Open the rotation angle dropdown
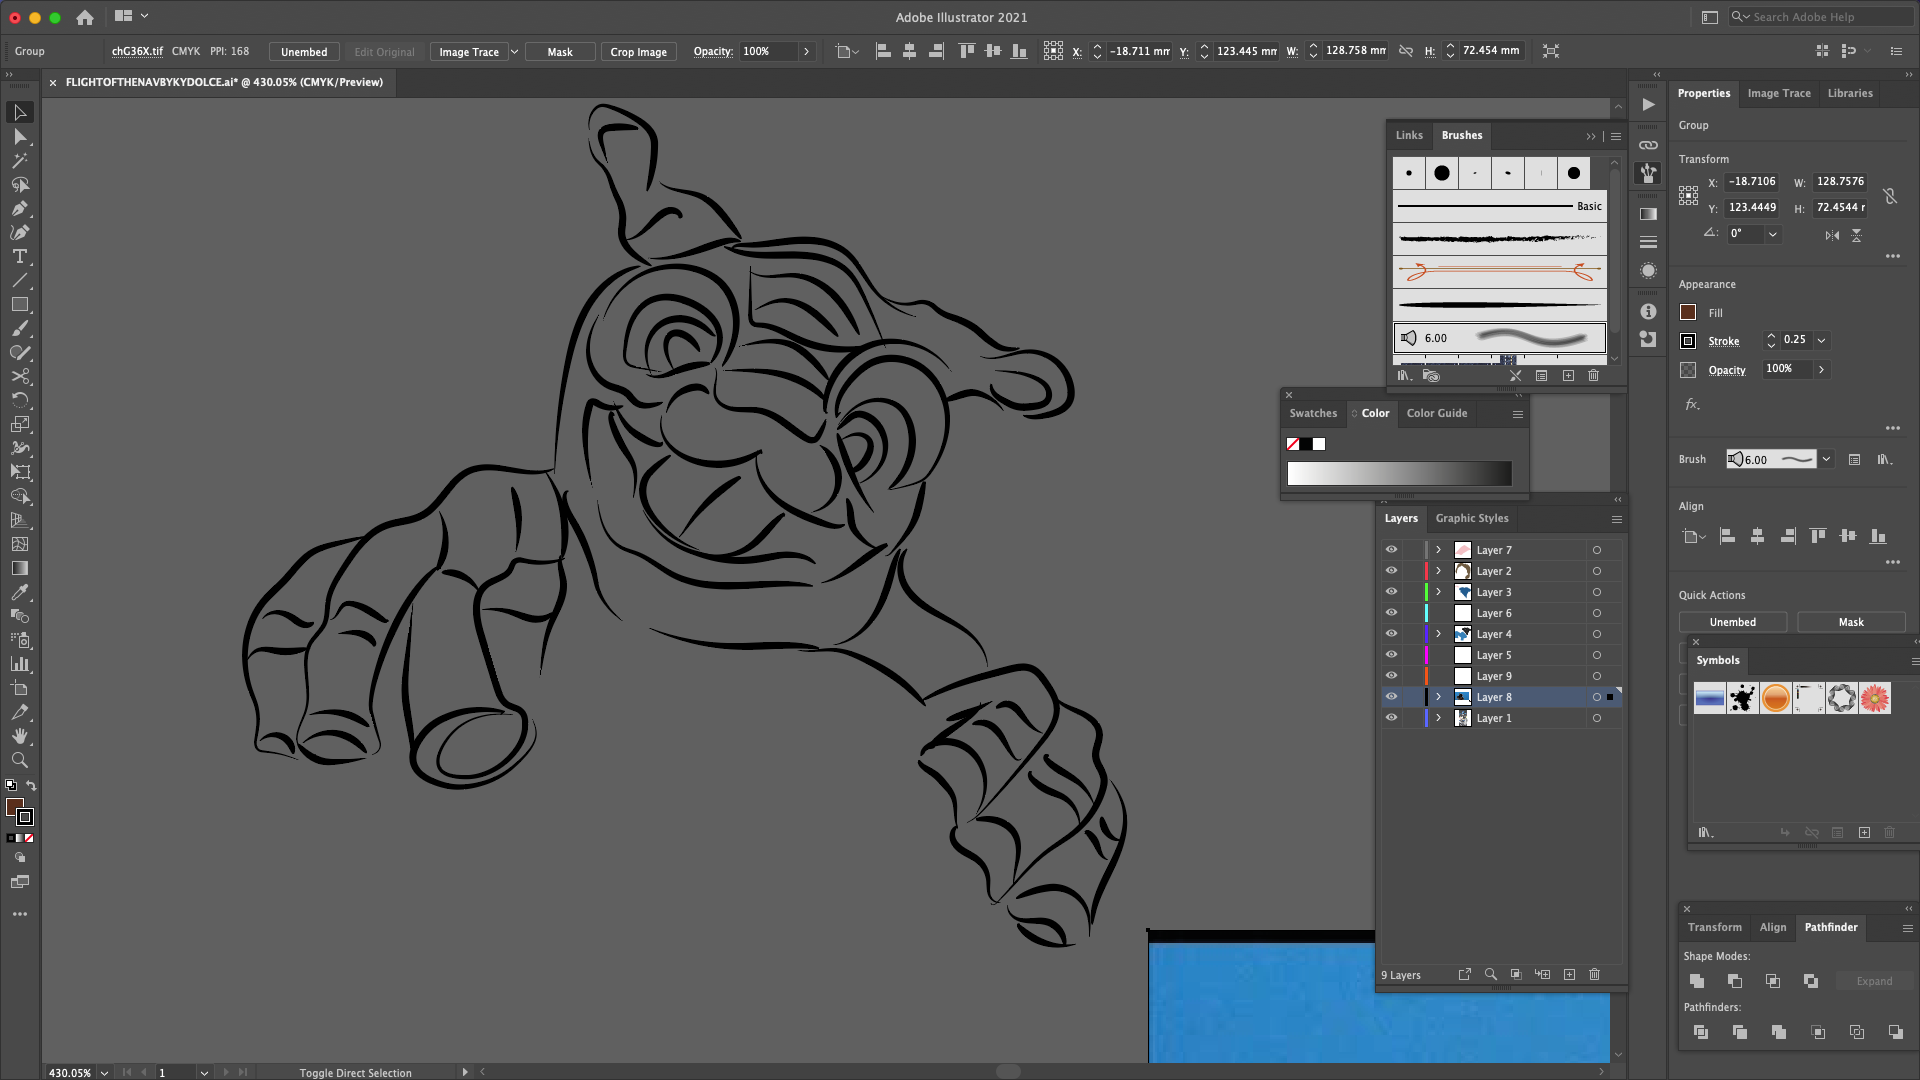Viewport: 1920px width, 1080px height. tap(1772, 234)
